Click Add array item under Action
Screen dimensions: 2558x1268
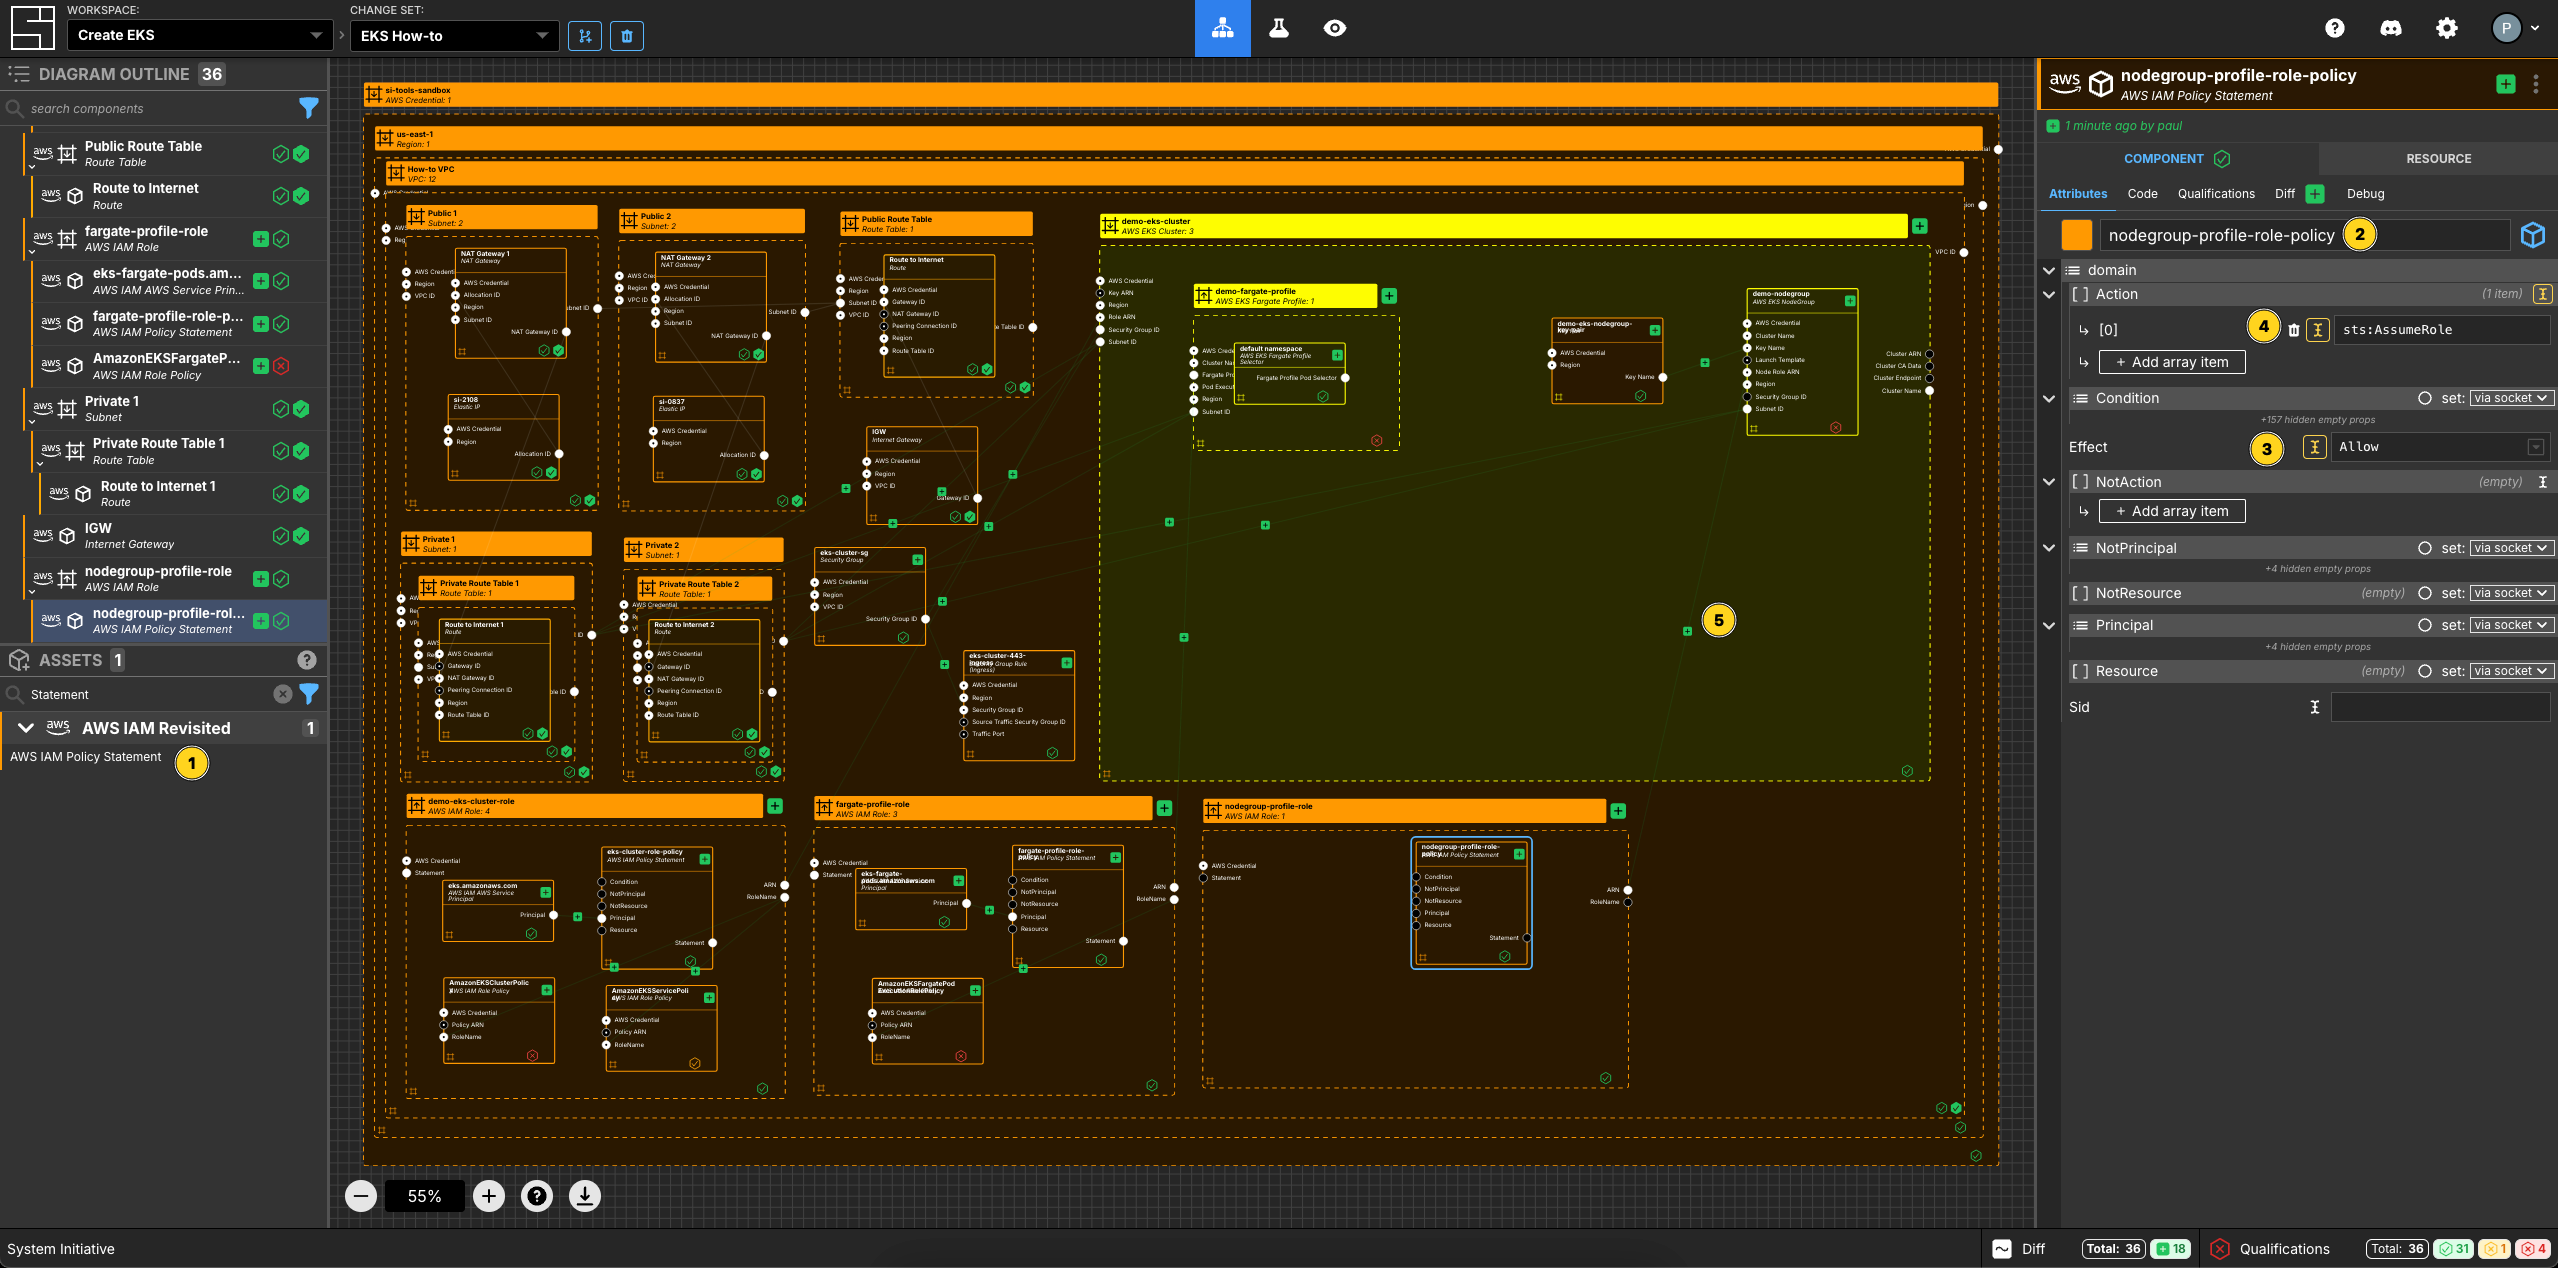click(x=2171, y=362)
